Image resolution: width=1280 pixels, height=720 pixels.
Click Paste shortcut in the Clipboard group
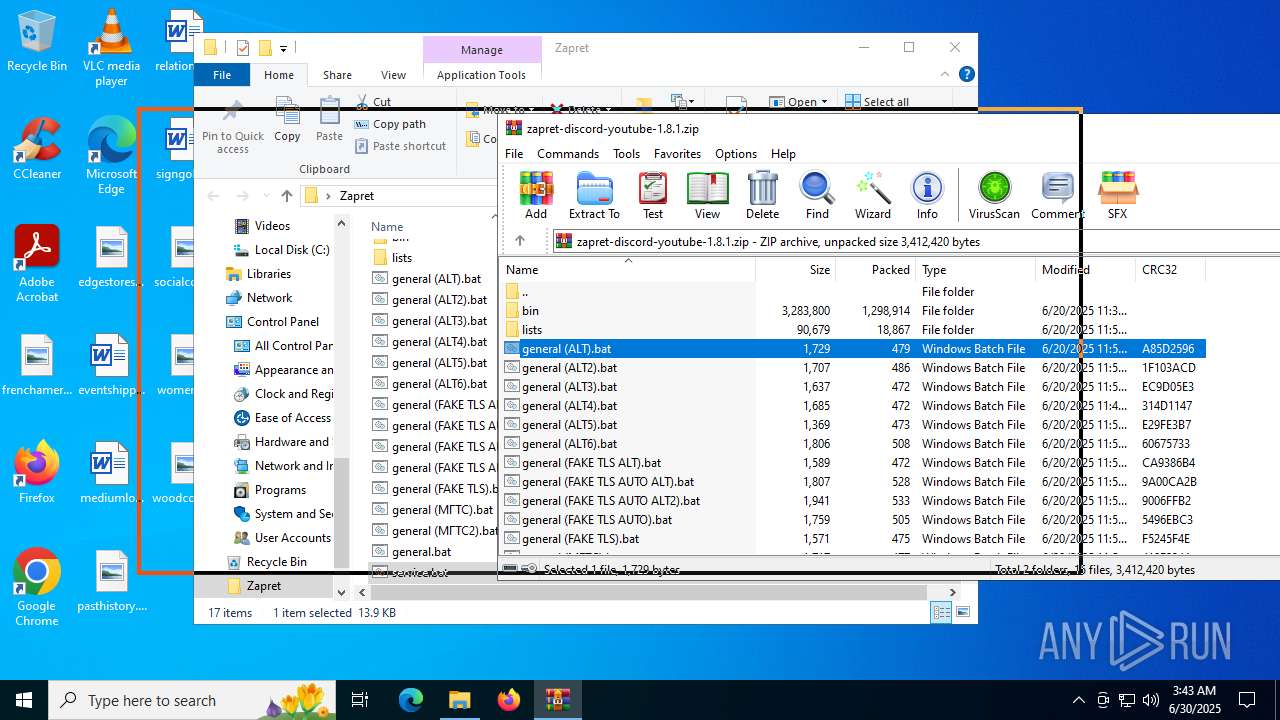400,146
